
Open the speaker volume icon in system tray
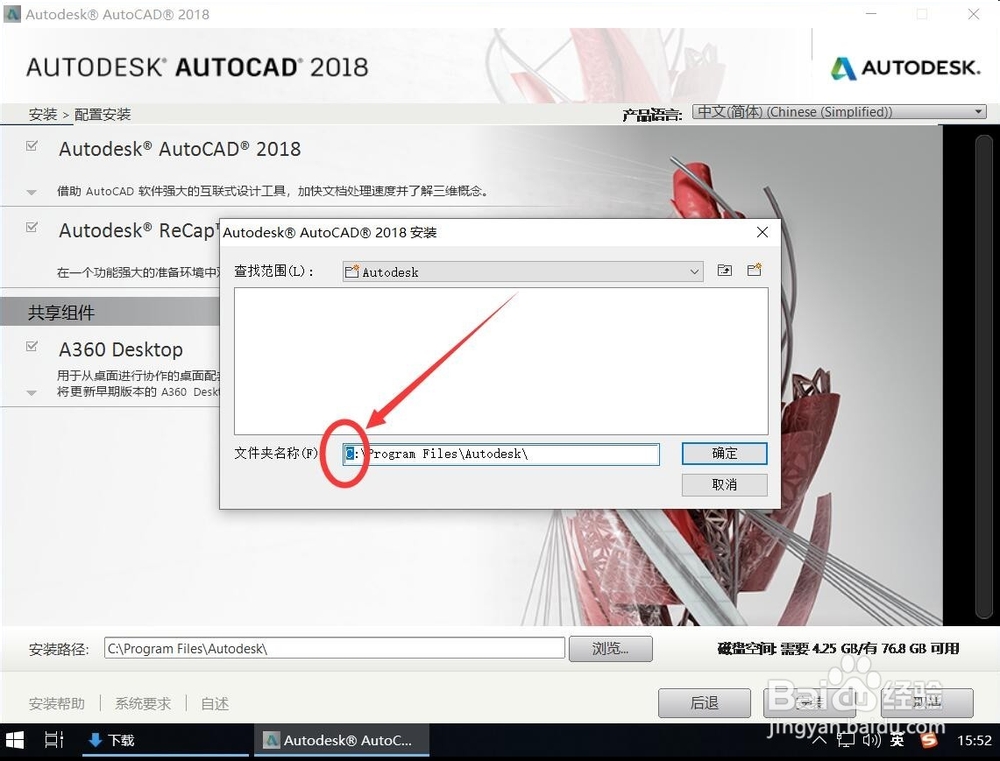point(872,740)
